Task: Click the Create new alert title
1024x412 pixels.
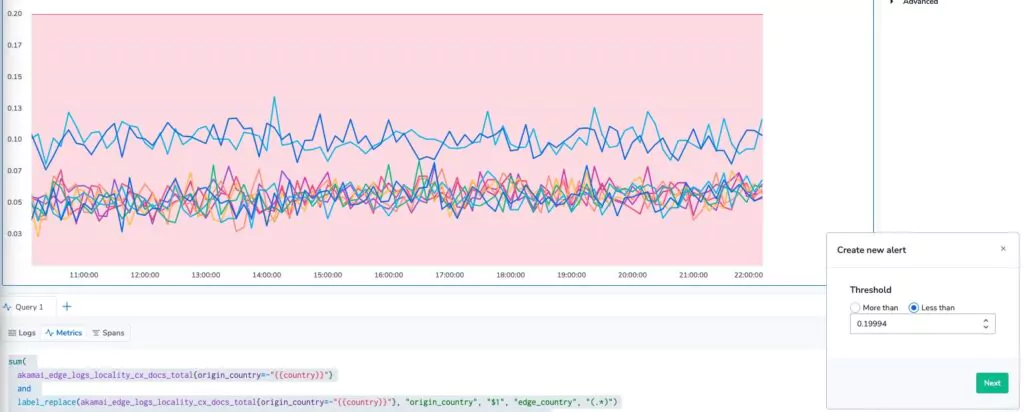Action: click(871, 249)
